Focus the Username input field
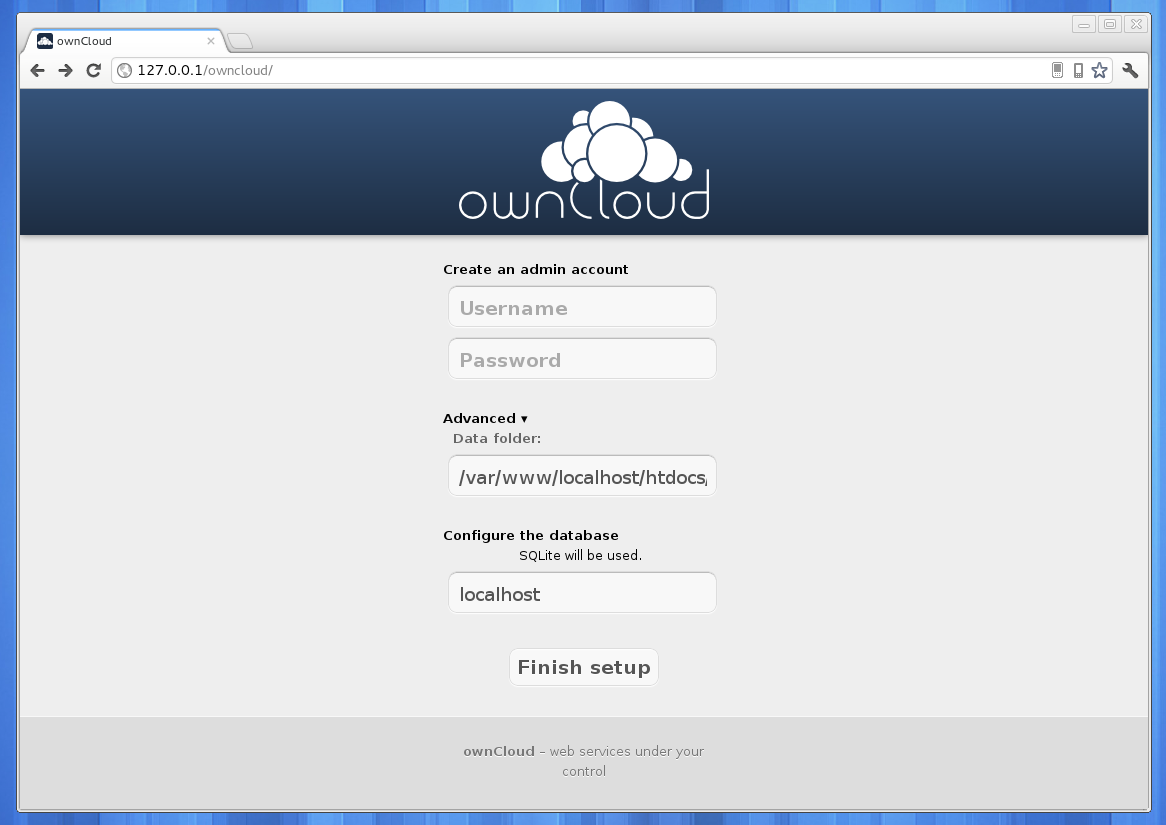This screenshot has width=1166, height=825. 582,307
